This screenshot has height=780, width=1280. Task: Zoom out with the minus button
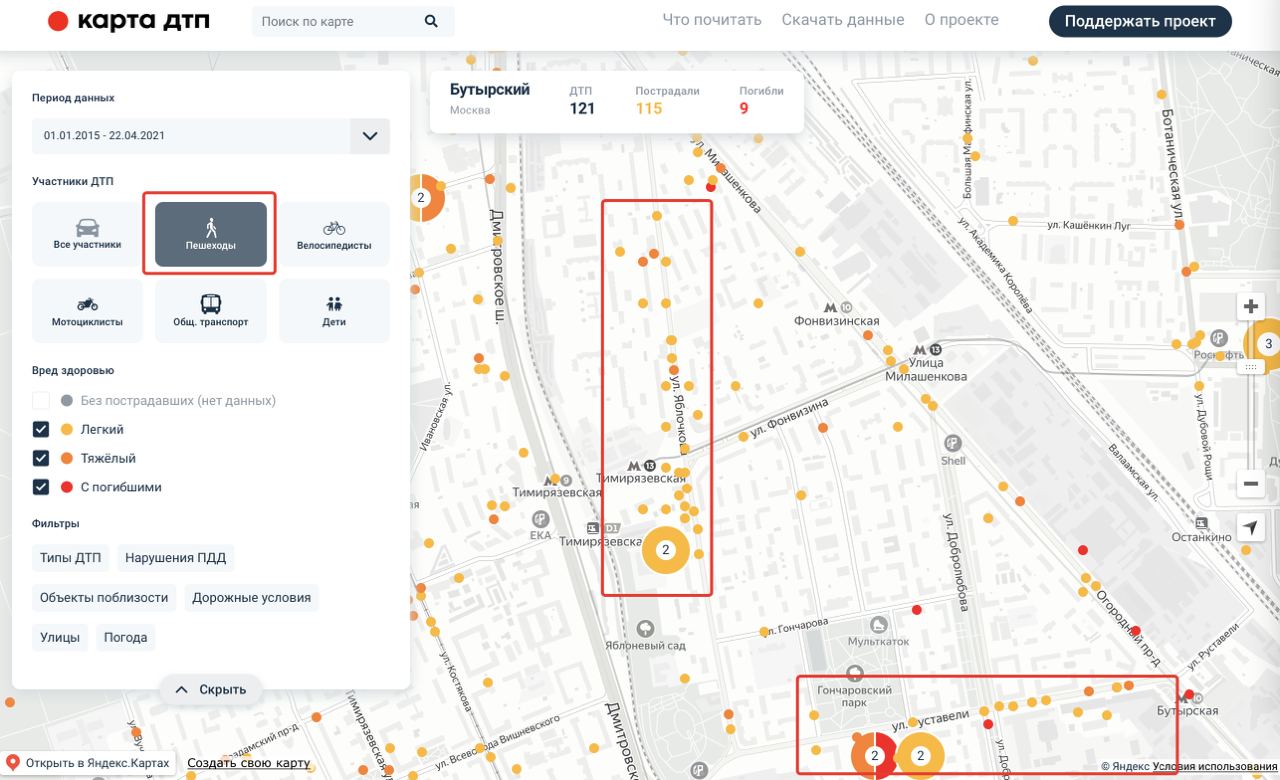click(1250, 484)
